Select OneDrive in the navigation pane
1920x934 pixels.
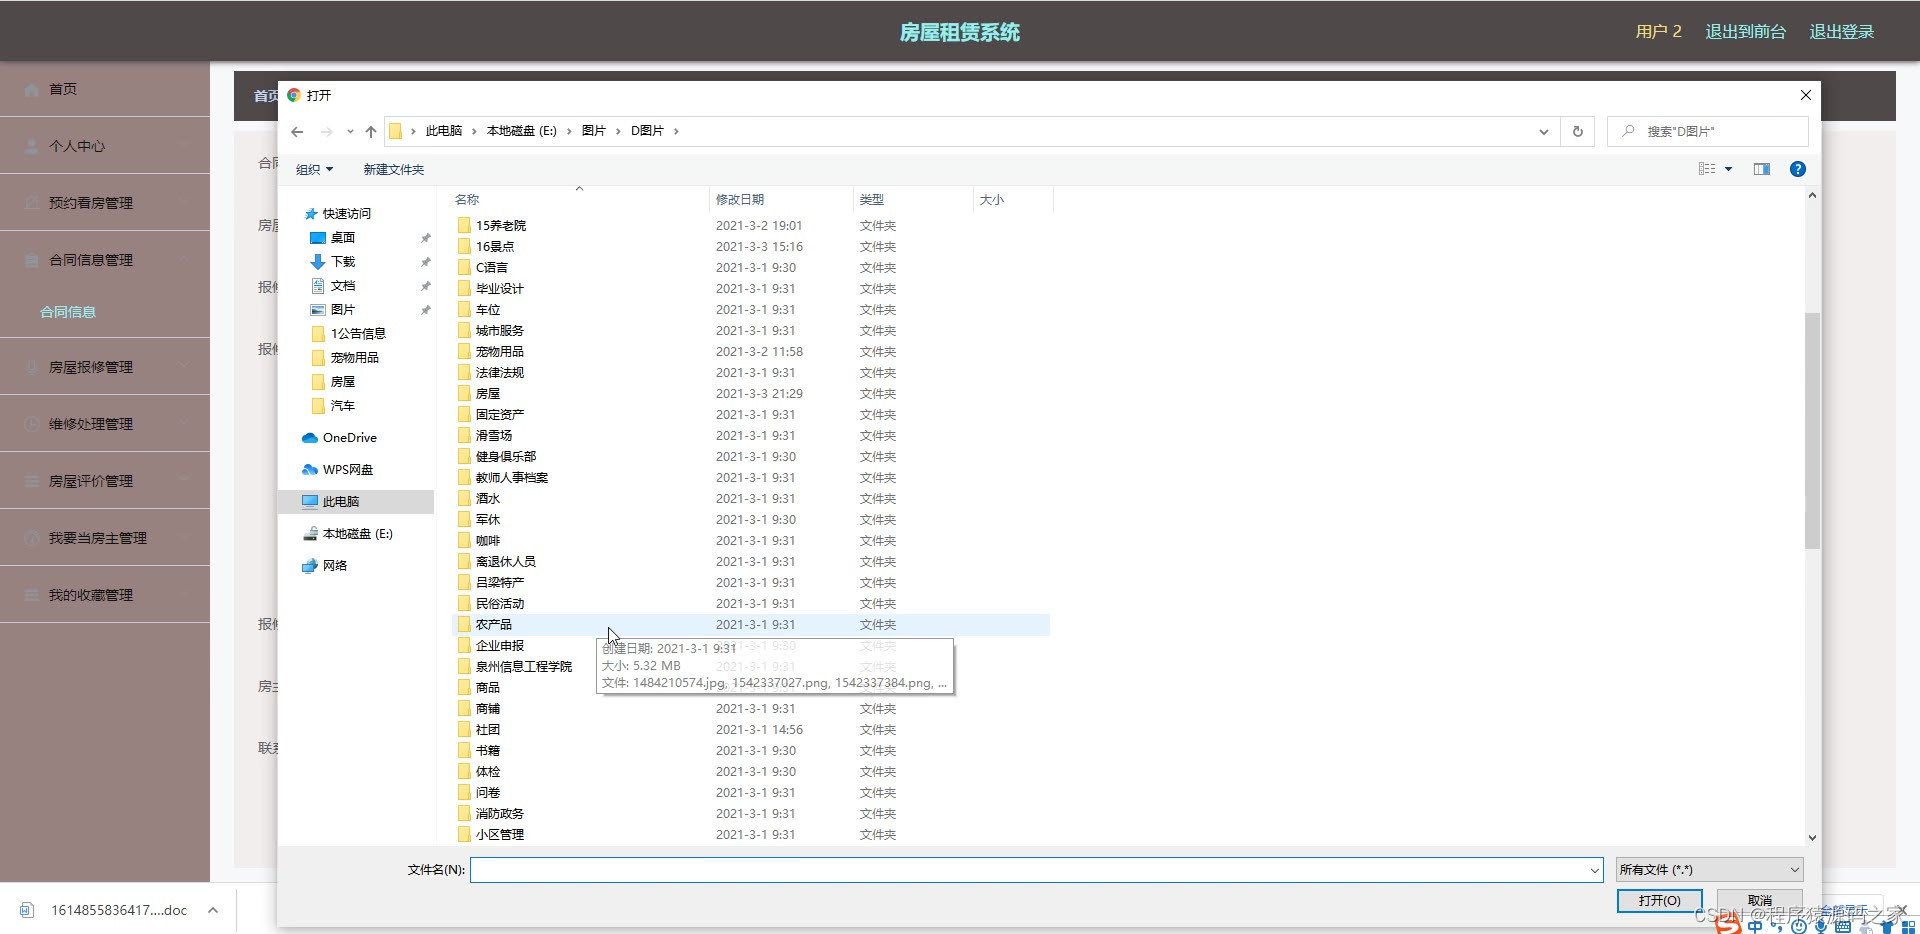(x=349, y=437)
